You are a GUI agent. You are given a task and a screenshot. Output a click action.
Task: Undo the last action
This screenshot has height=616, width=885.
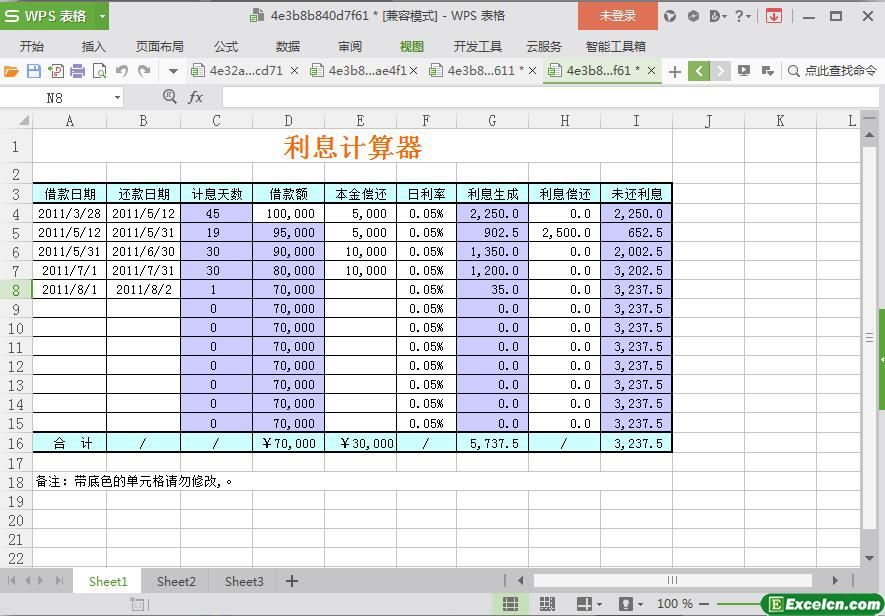click(122, 71)
